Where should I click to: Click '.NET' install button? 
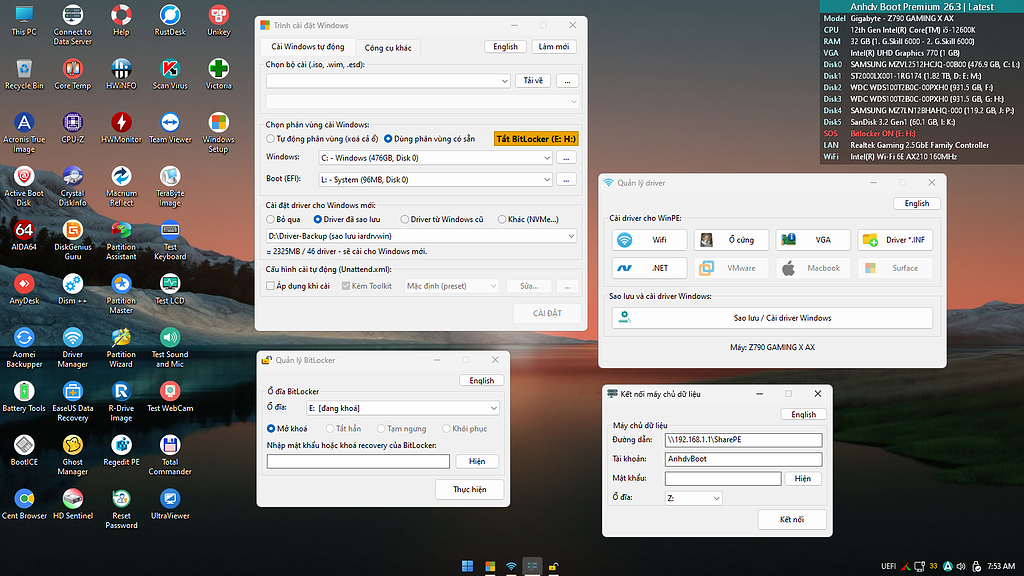[649, 268]
